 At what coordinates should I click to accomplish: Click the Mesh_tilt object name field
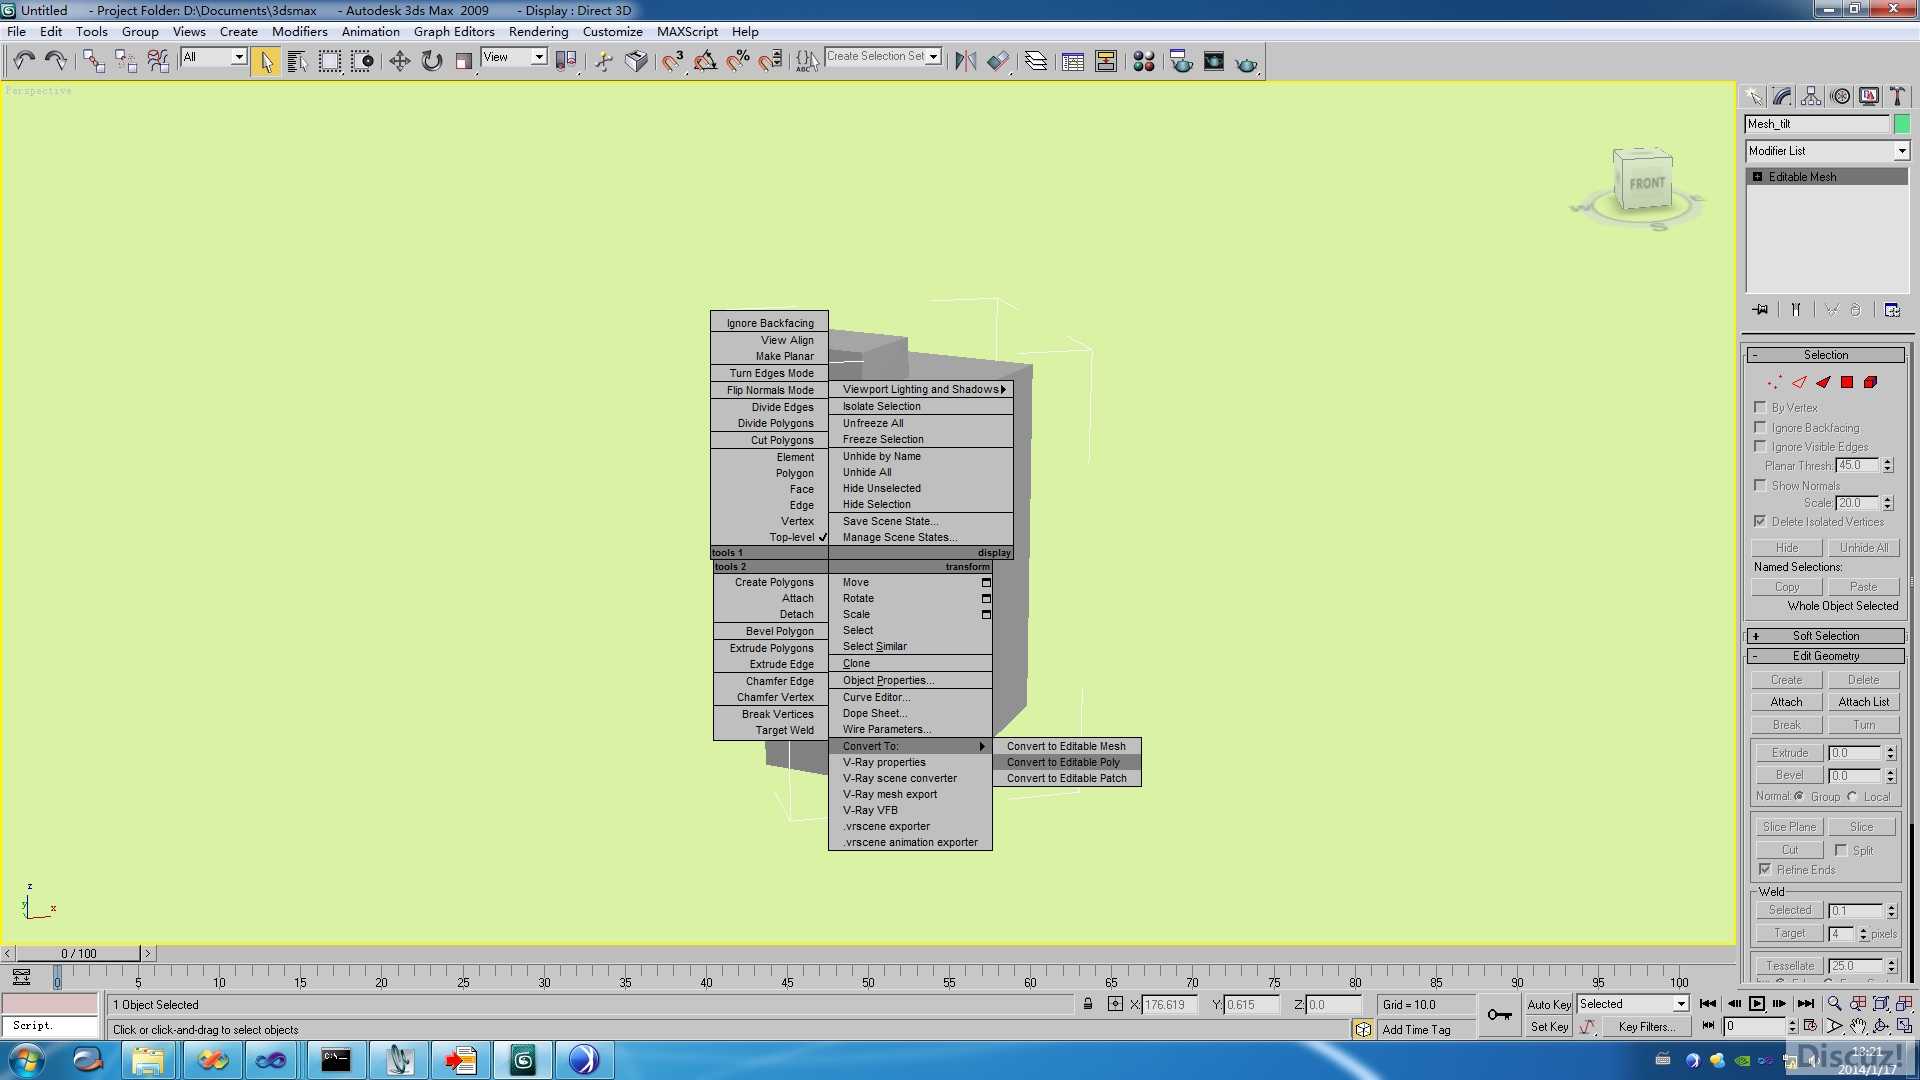pyautogui.click(x=1816, y=124)
